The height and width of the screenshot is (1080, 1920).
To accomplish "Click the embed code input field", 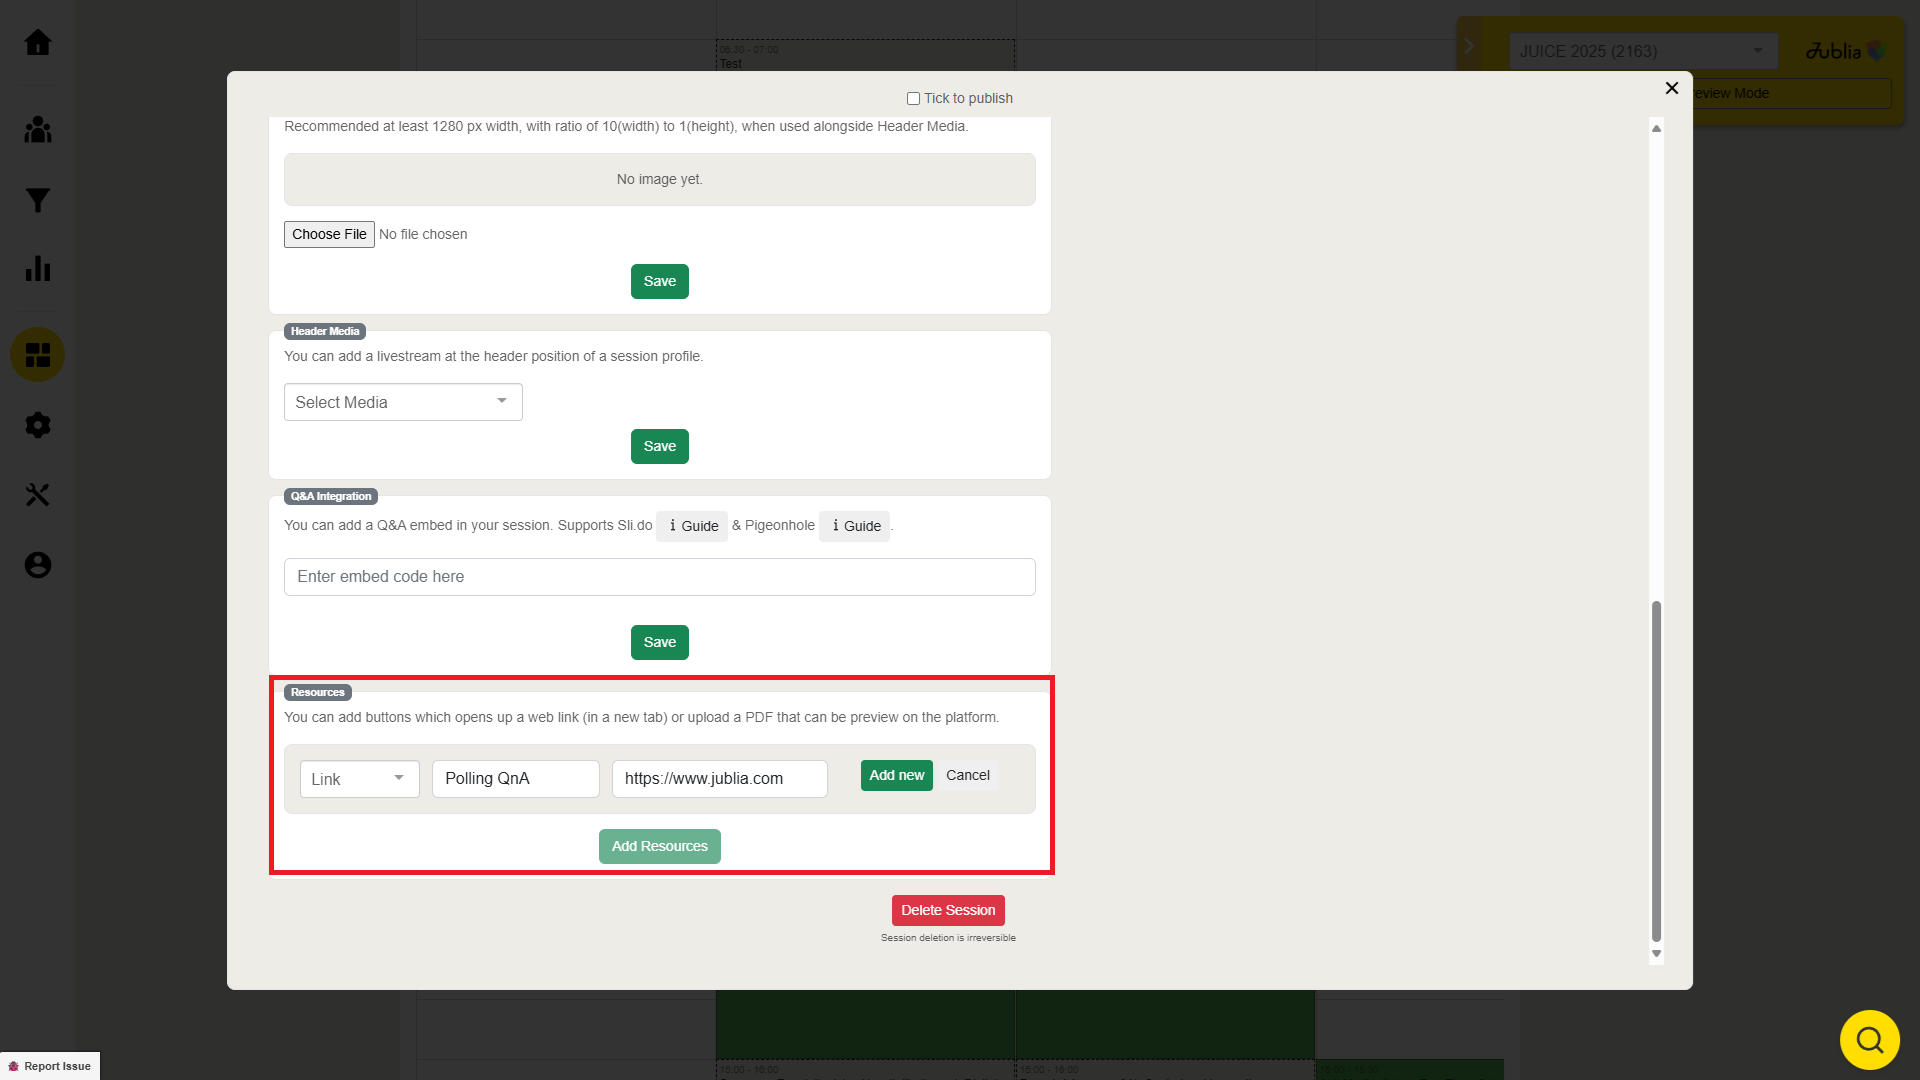I will click(x=660, y=577).
